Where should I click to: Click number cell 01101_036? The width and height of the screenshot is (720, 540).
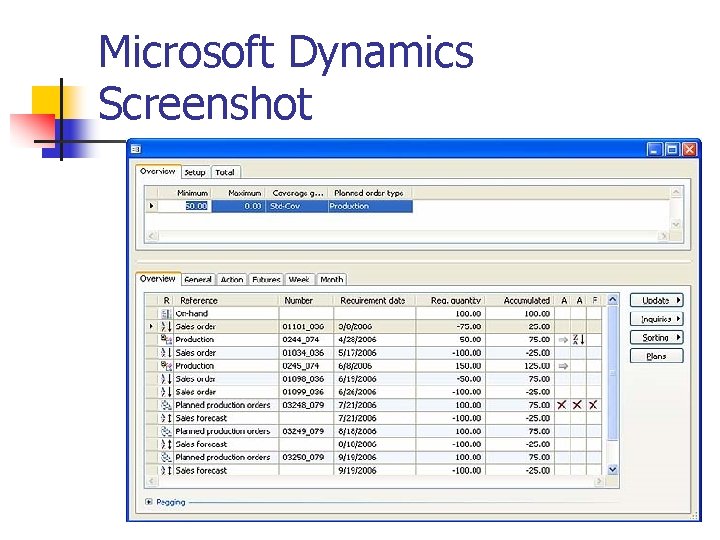pyautogui.click(x=306, y=326)
